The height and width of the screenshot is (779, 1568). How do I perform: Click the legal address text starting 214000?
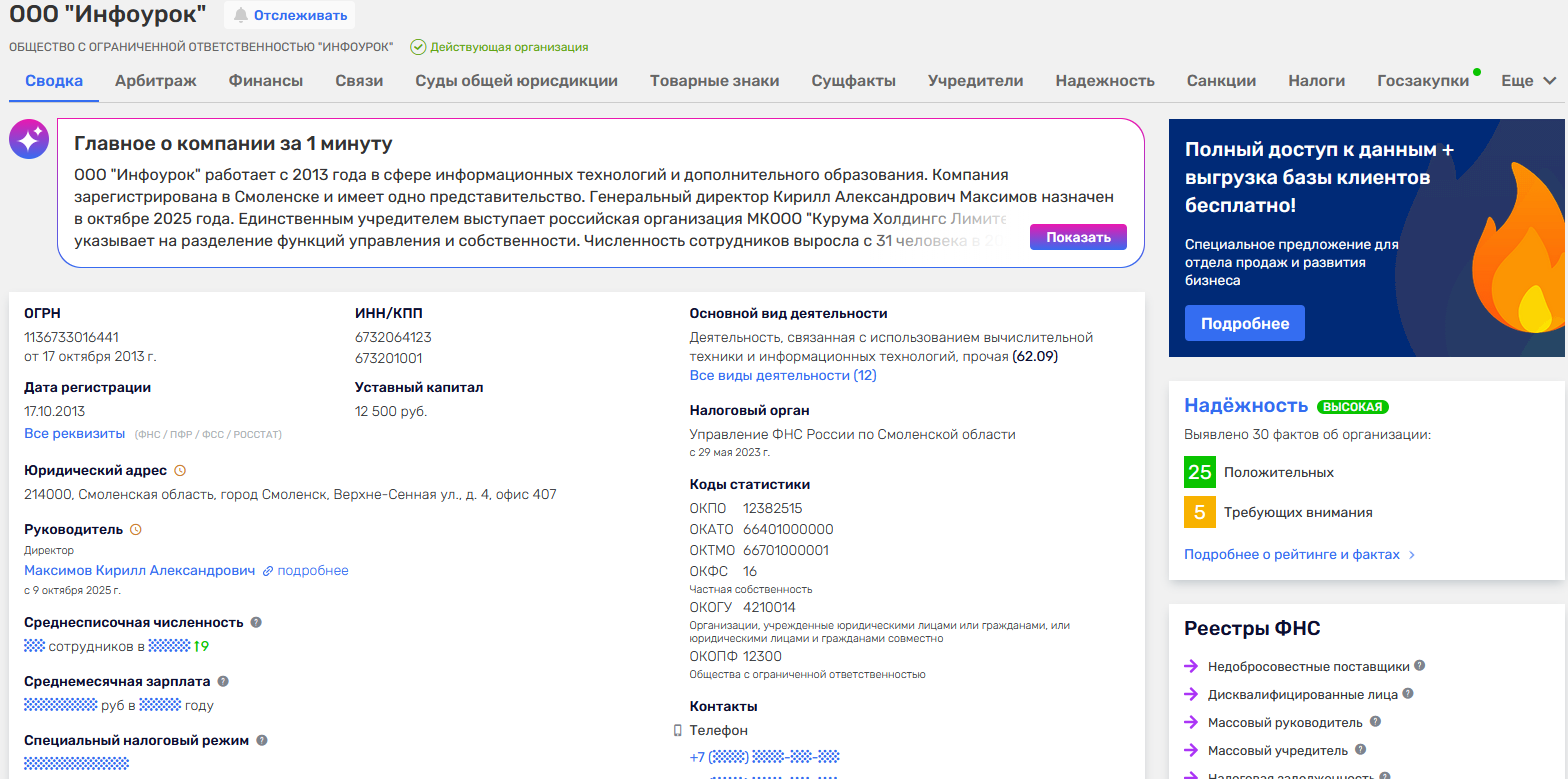(290, 494)
